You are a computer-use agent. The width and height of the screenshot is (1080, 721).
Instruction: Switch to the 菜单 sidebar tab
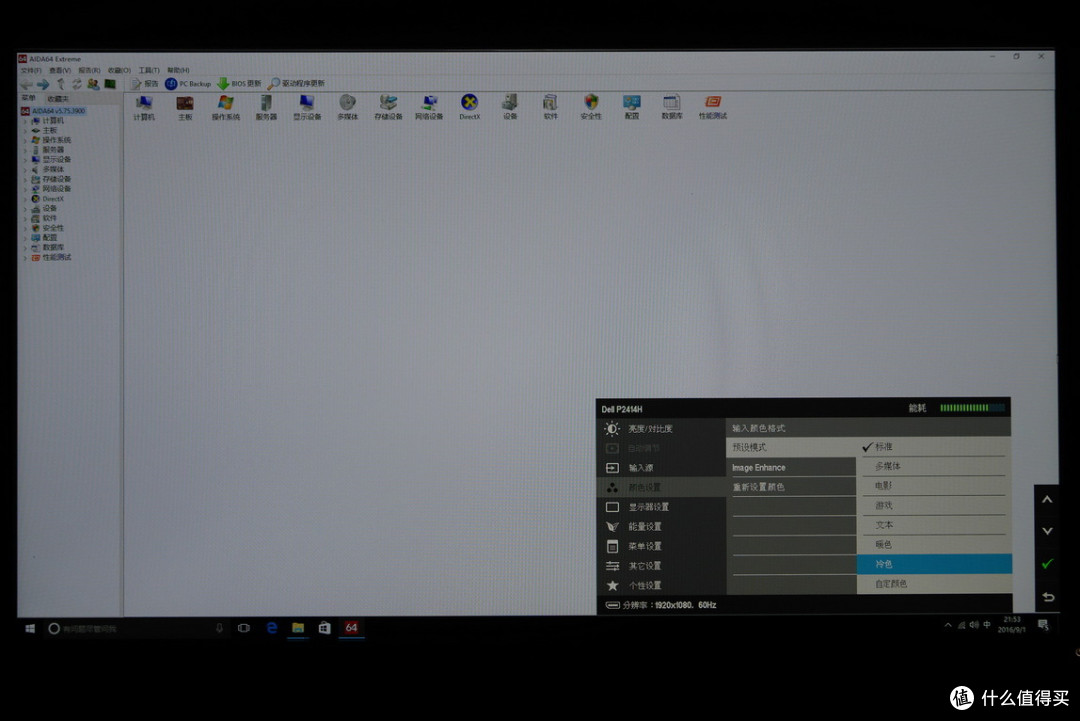(x=28, y=98)
